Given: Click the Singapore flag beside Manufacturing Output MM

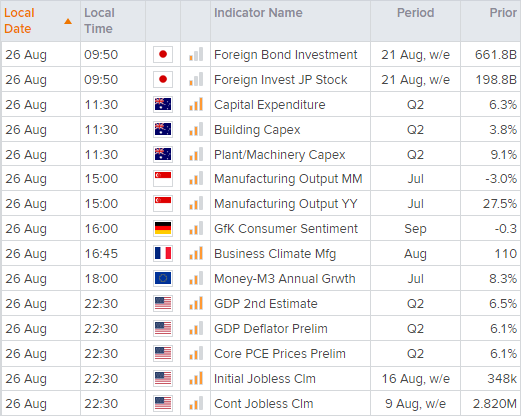Looking at the screenshot, I should click(163, 179).
